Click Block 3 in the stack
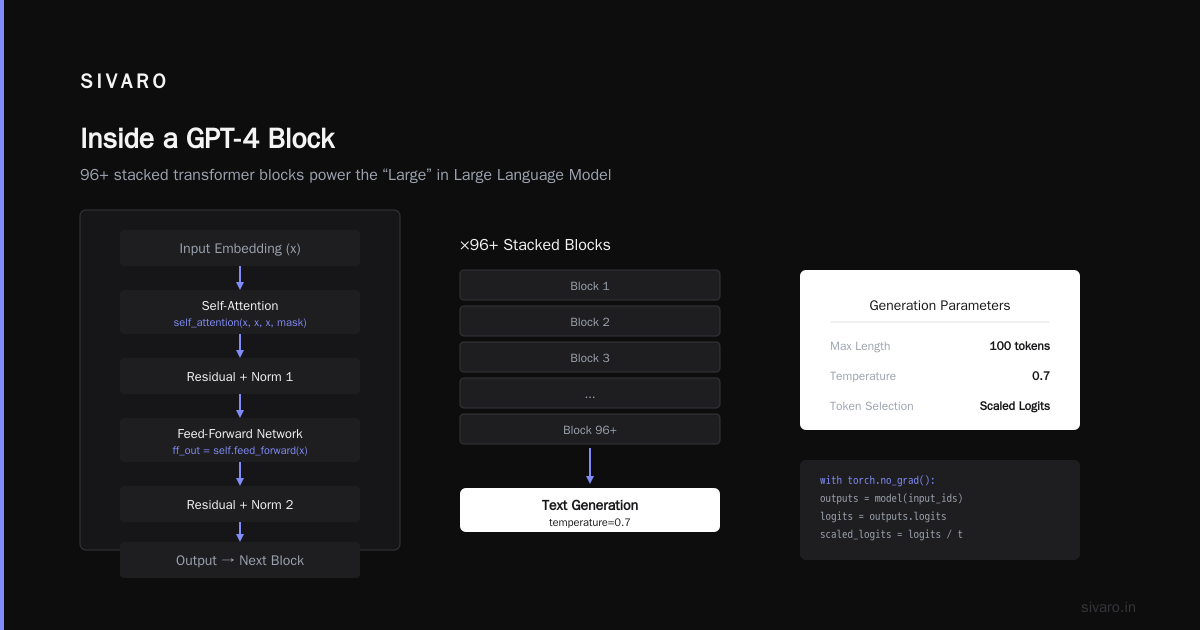This screenshot has width=1200, height=630. point(590,358)
